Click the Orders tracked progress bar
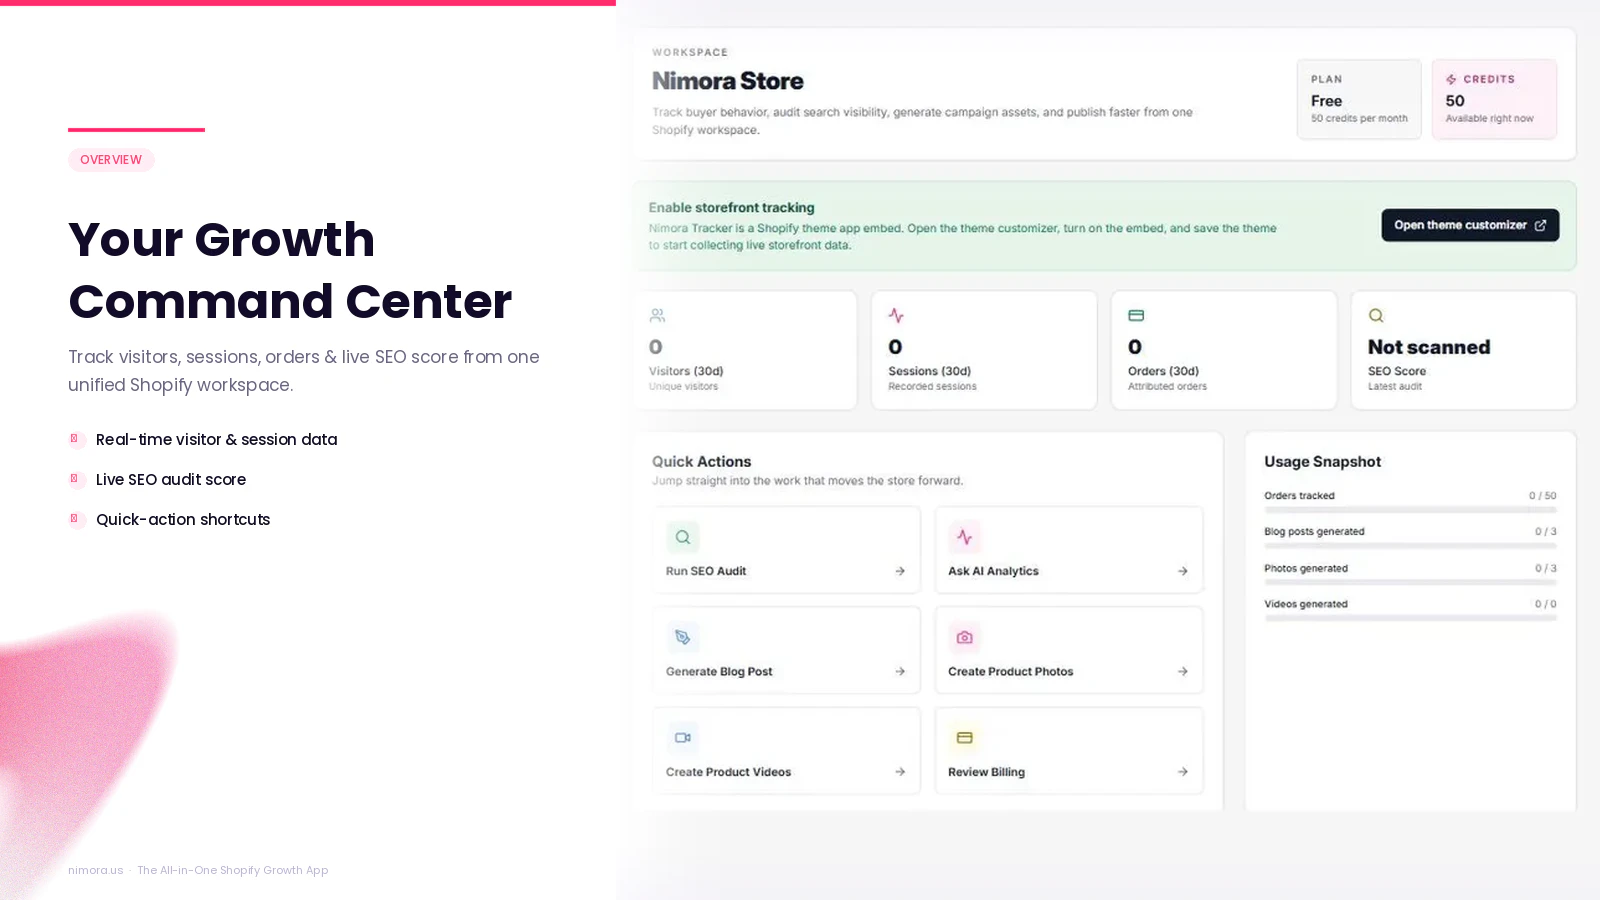 pos(1410,510)
